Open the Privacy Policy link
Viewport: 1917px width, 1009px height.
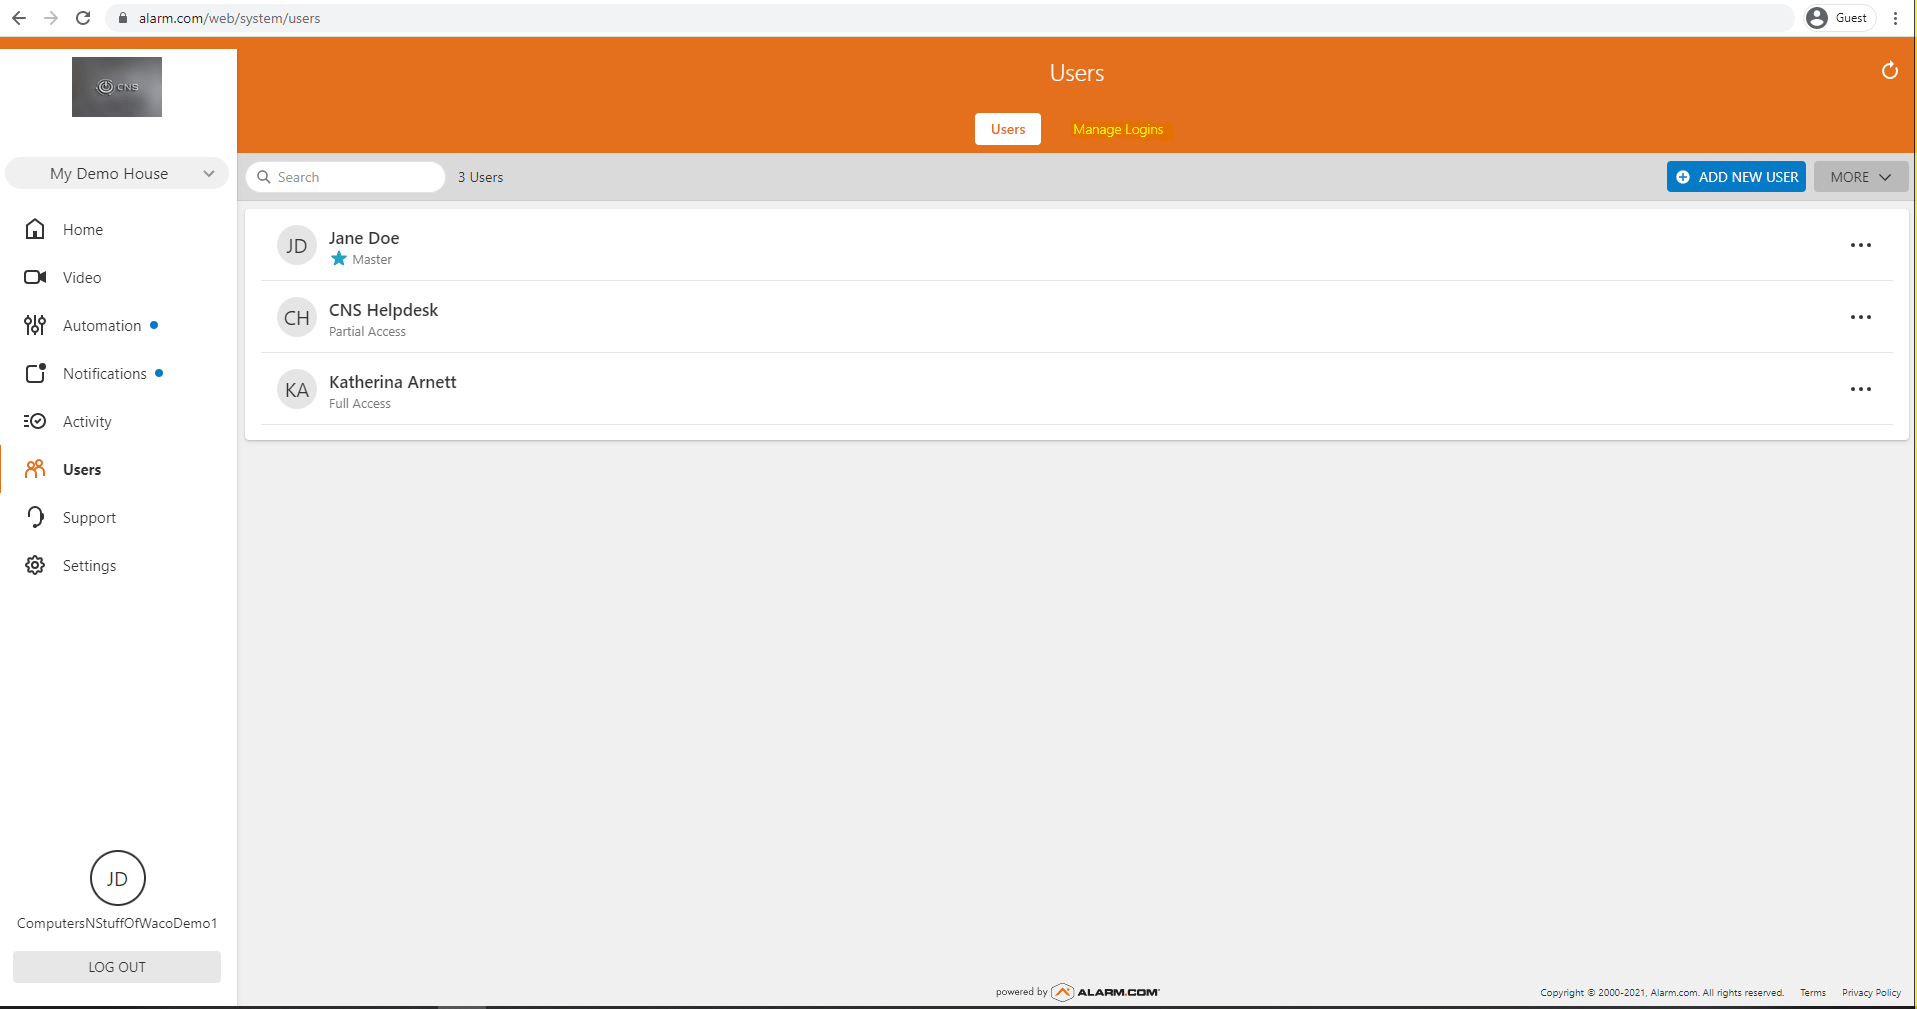[x=1870, y=992]
